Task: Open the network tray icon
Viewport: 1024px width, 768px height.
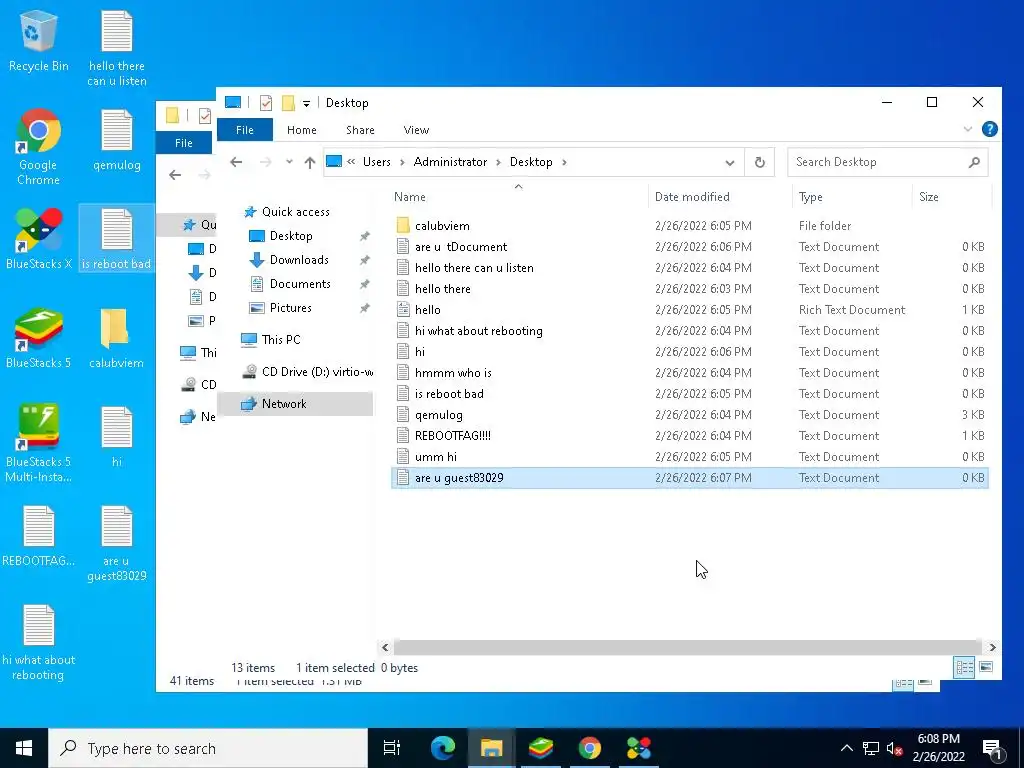Action: [x=871, y=748]
